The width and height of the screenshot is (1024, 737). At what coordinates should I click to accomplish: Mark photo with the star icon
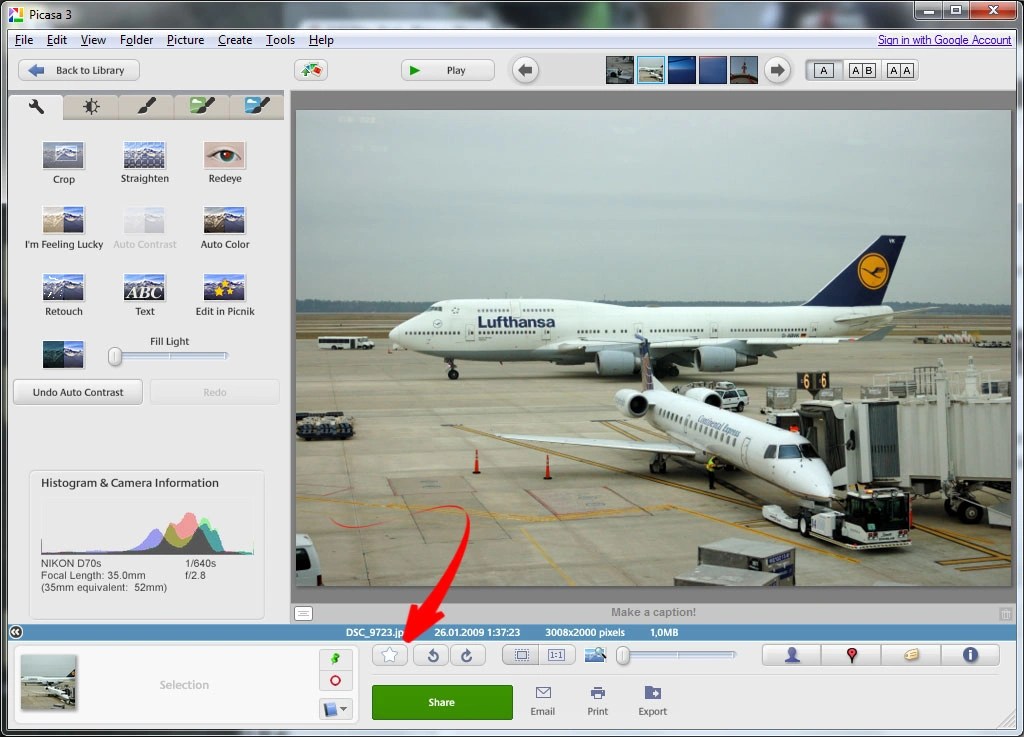coord(390,655)
